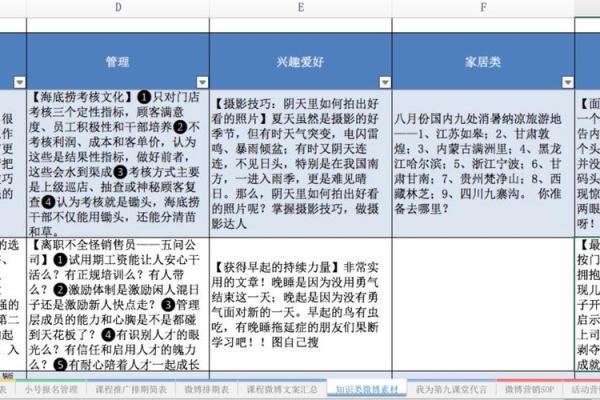Open the filter dropdown for 管理 column
Viewport: 600px width, 400px height.
click(200, 83)
